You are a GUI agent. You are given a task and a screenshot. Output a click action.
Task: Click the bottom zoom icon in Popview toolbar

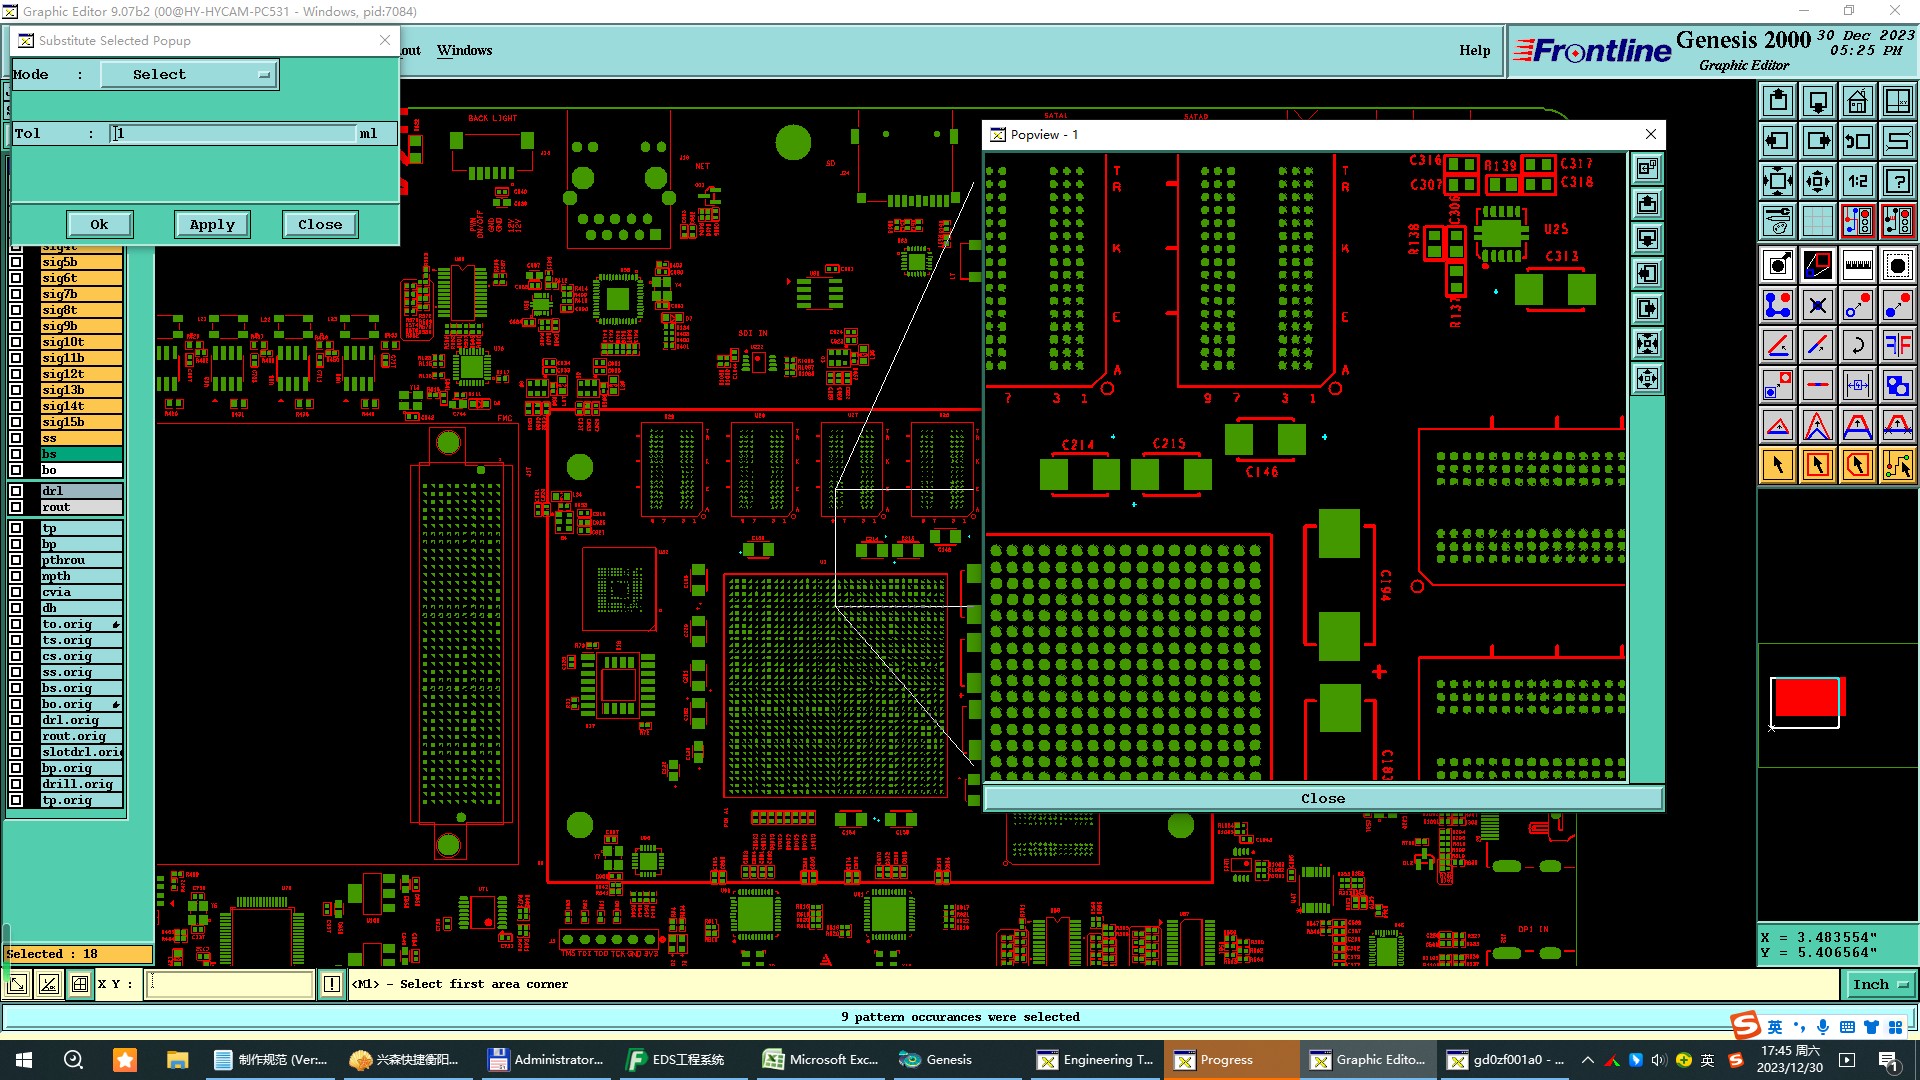click(x=1647, y=379)
